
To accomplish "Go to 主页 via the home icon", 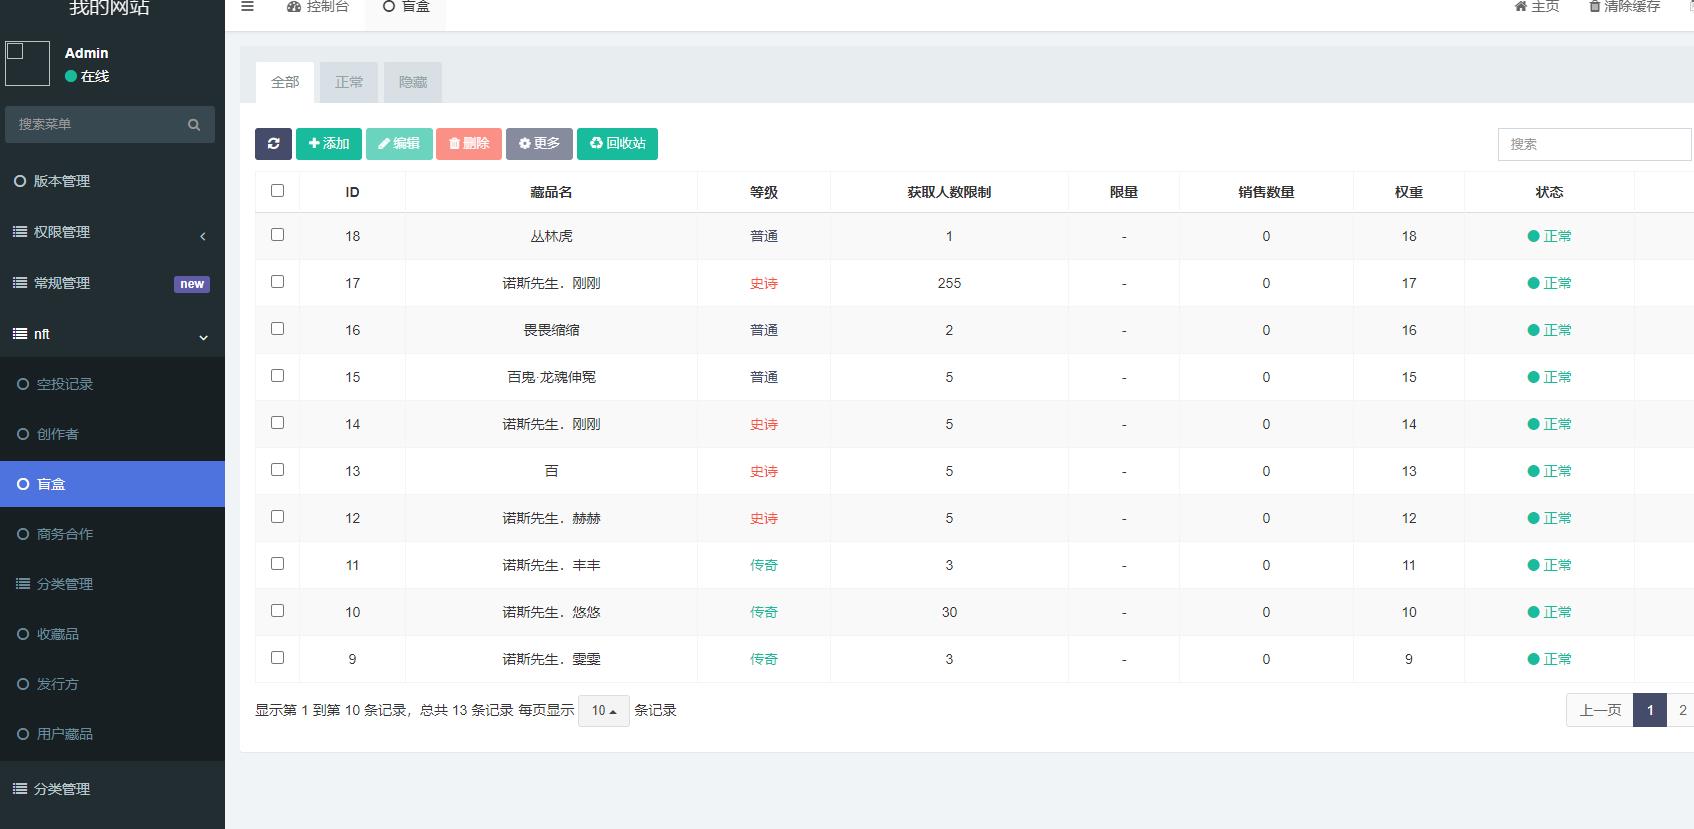I will 1521,7.
